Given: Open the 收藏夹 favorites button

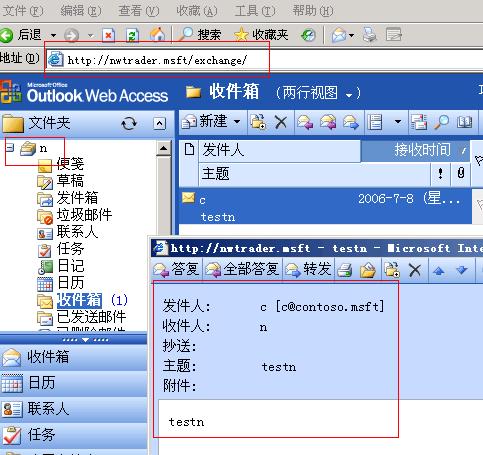Looking at the screenshot, I should [261, 35].
